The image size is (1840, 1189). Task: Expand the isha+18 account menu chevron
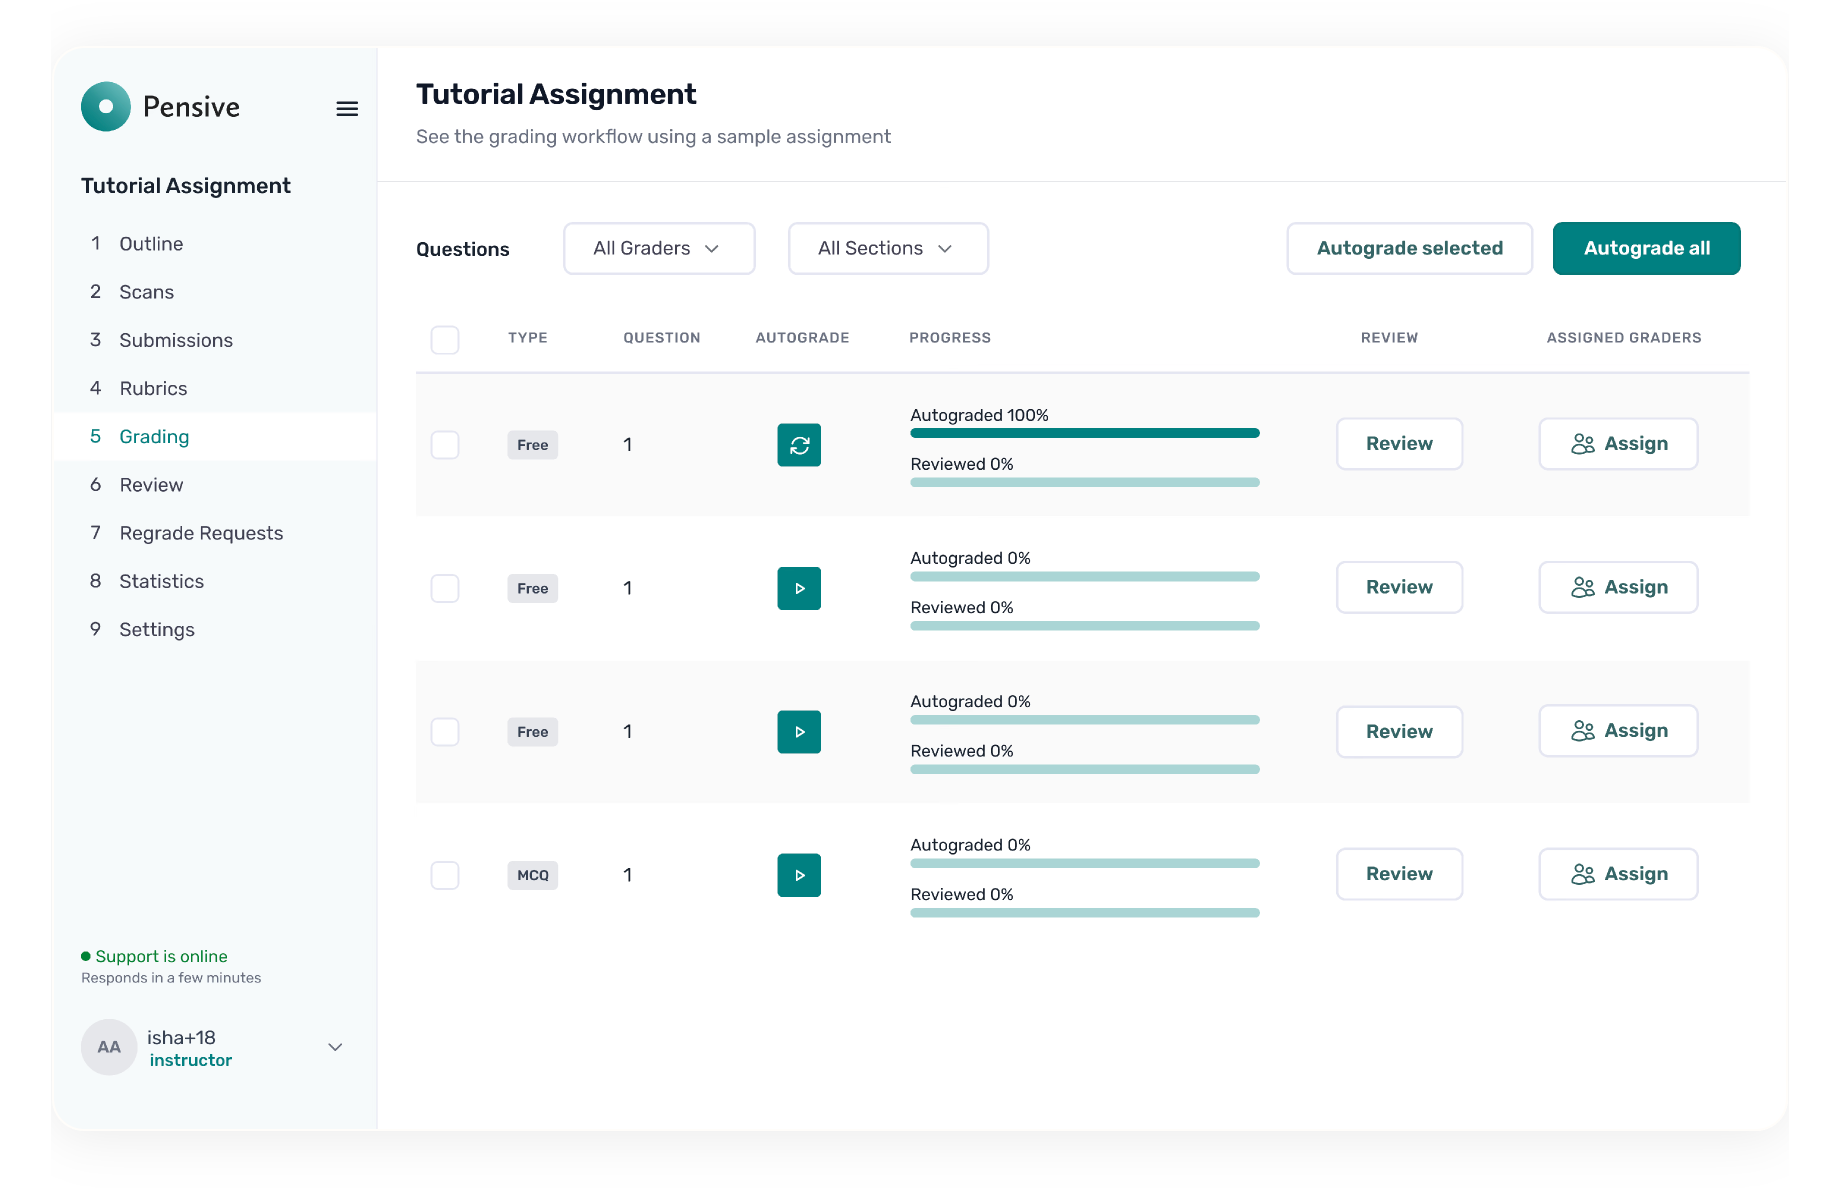point(335,1047)
